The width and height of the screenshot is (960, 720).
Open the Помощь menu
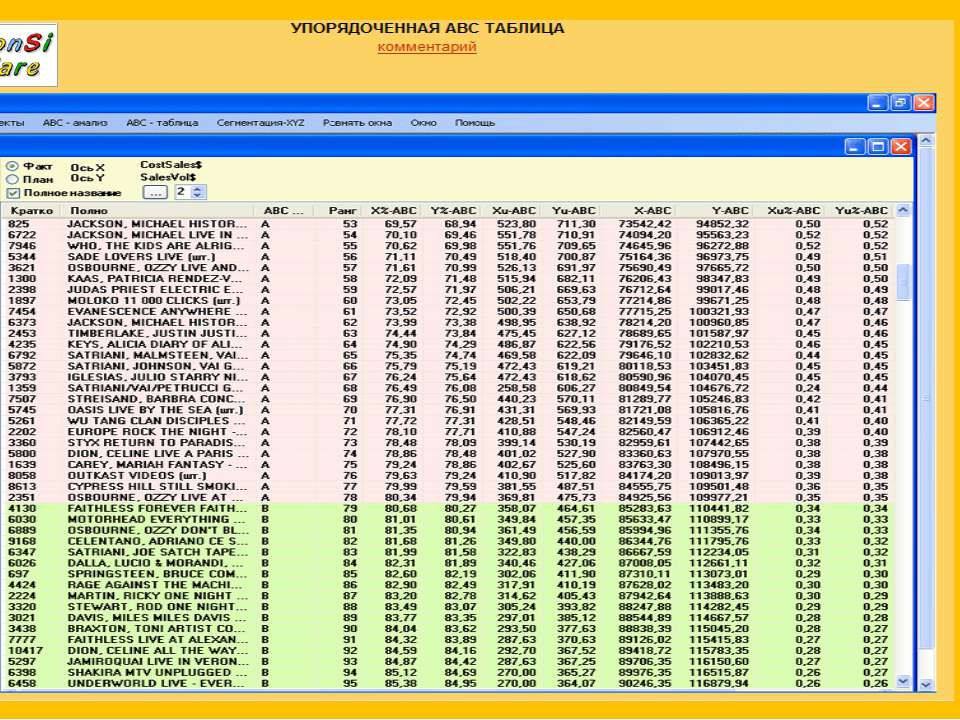click(x=474, y=122)
